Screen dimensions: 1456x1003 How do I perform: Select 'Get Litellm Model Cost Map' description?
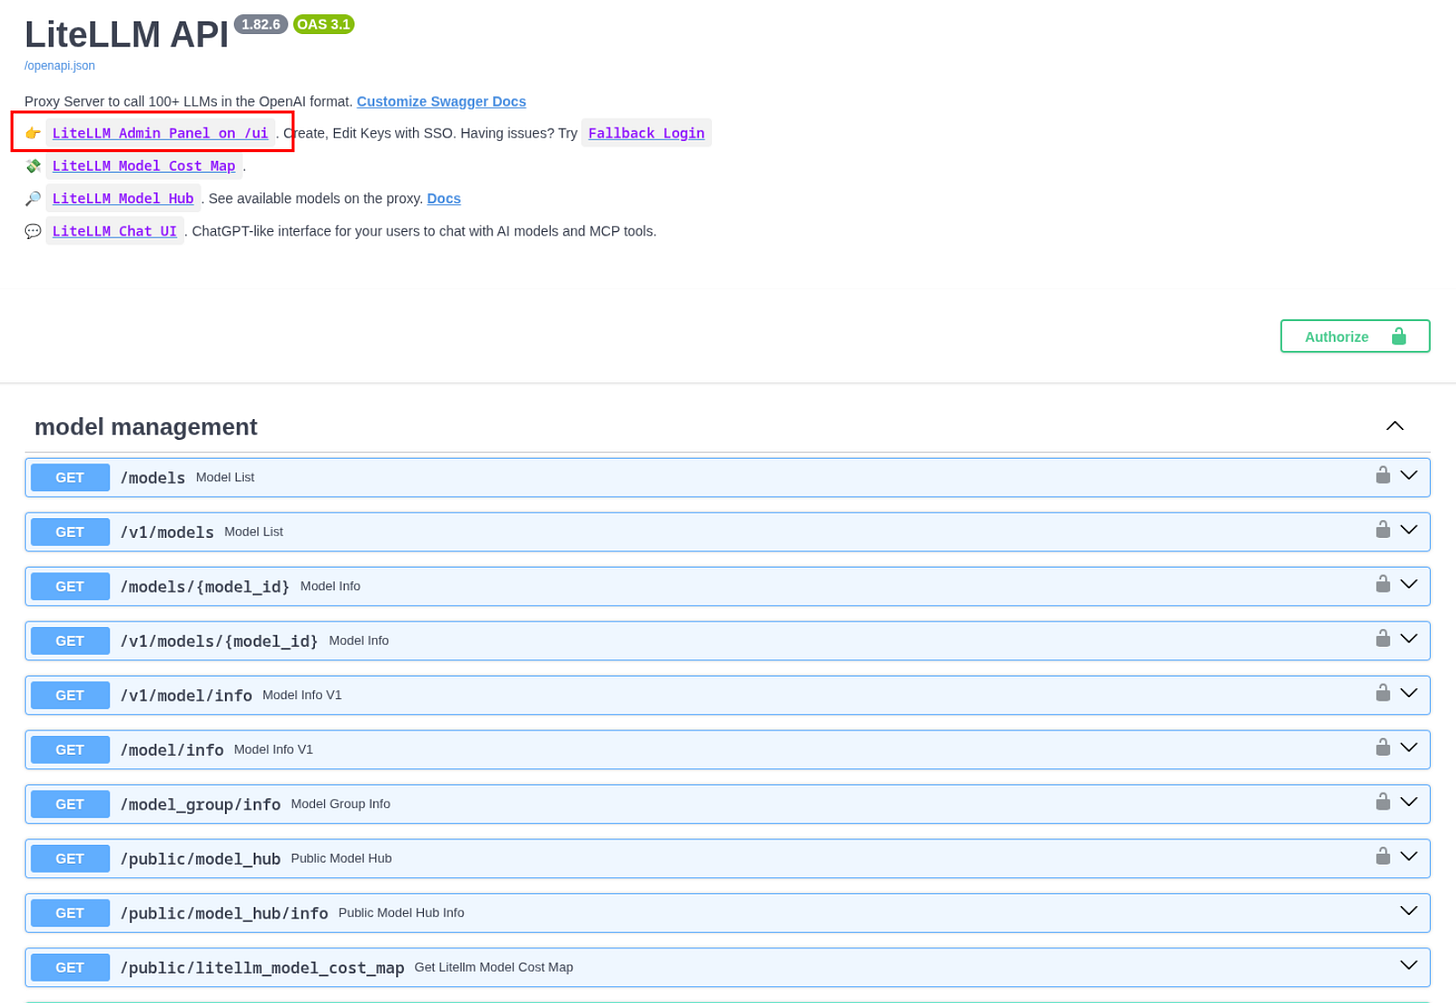coord(494,967)
